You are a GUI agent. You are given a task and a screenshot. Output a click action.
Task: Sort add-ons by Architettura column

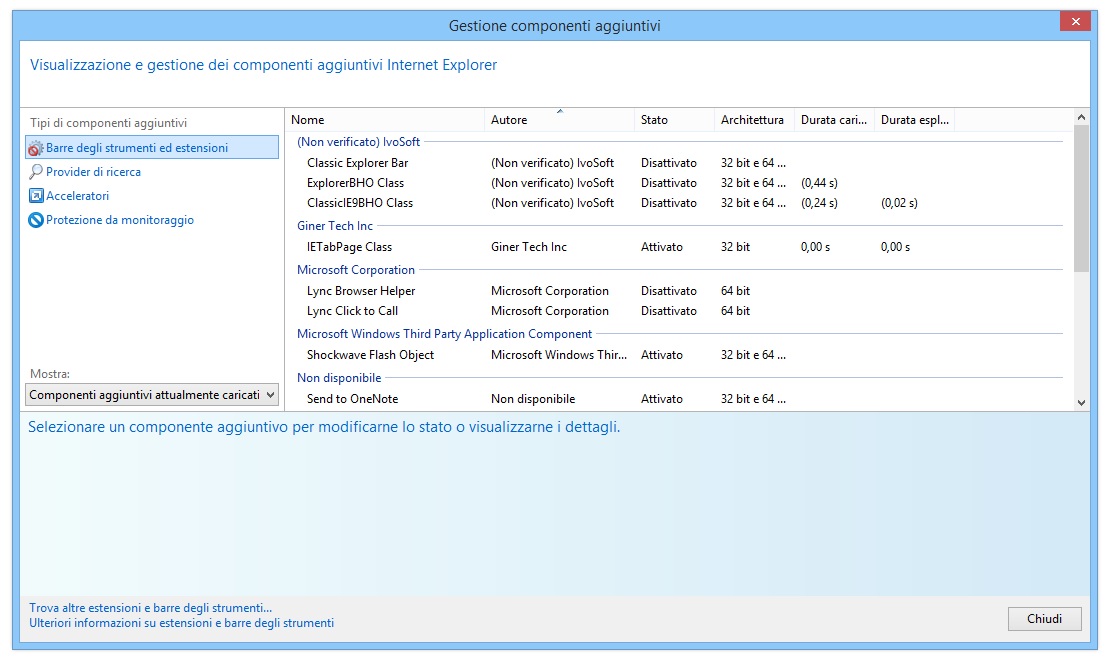click(x=754, y=120)
